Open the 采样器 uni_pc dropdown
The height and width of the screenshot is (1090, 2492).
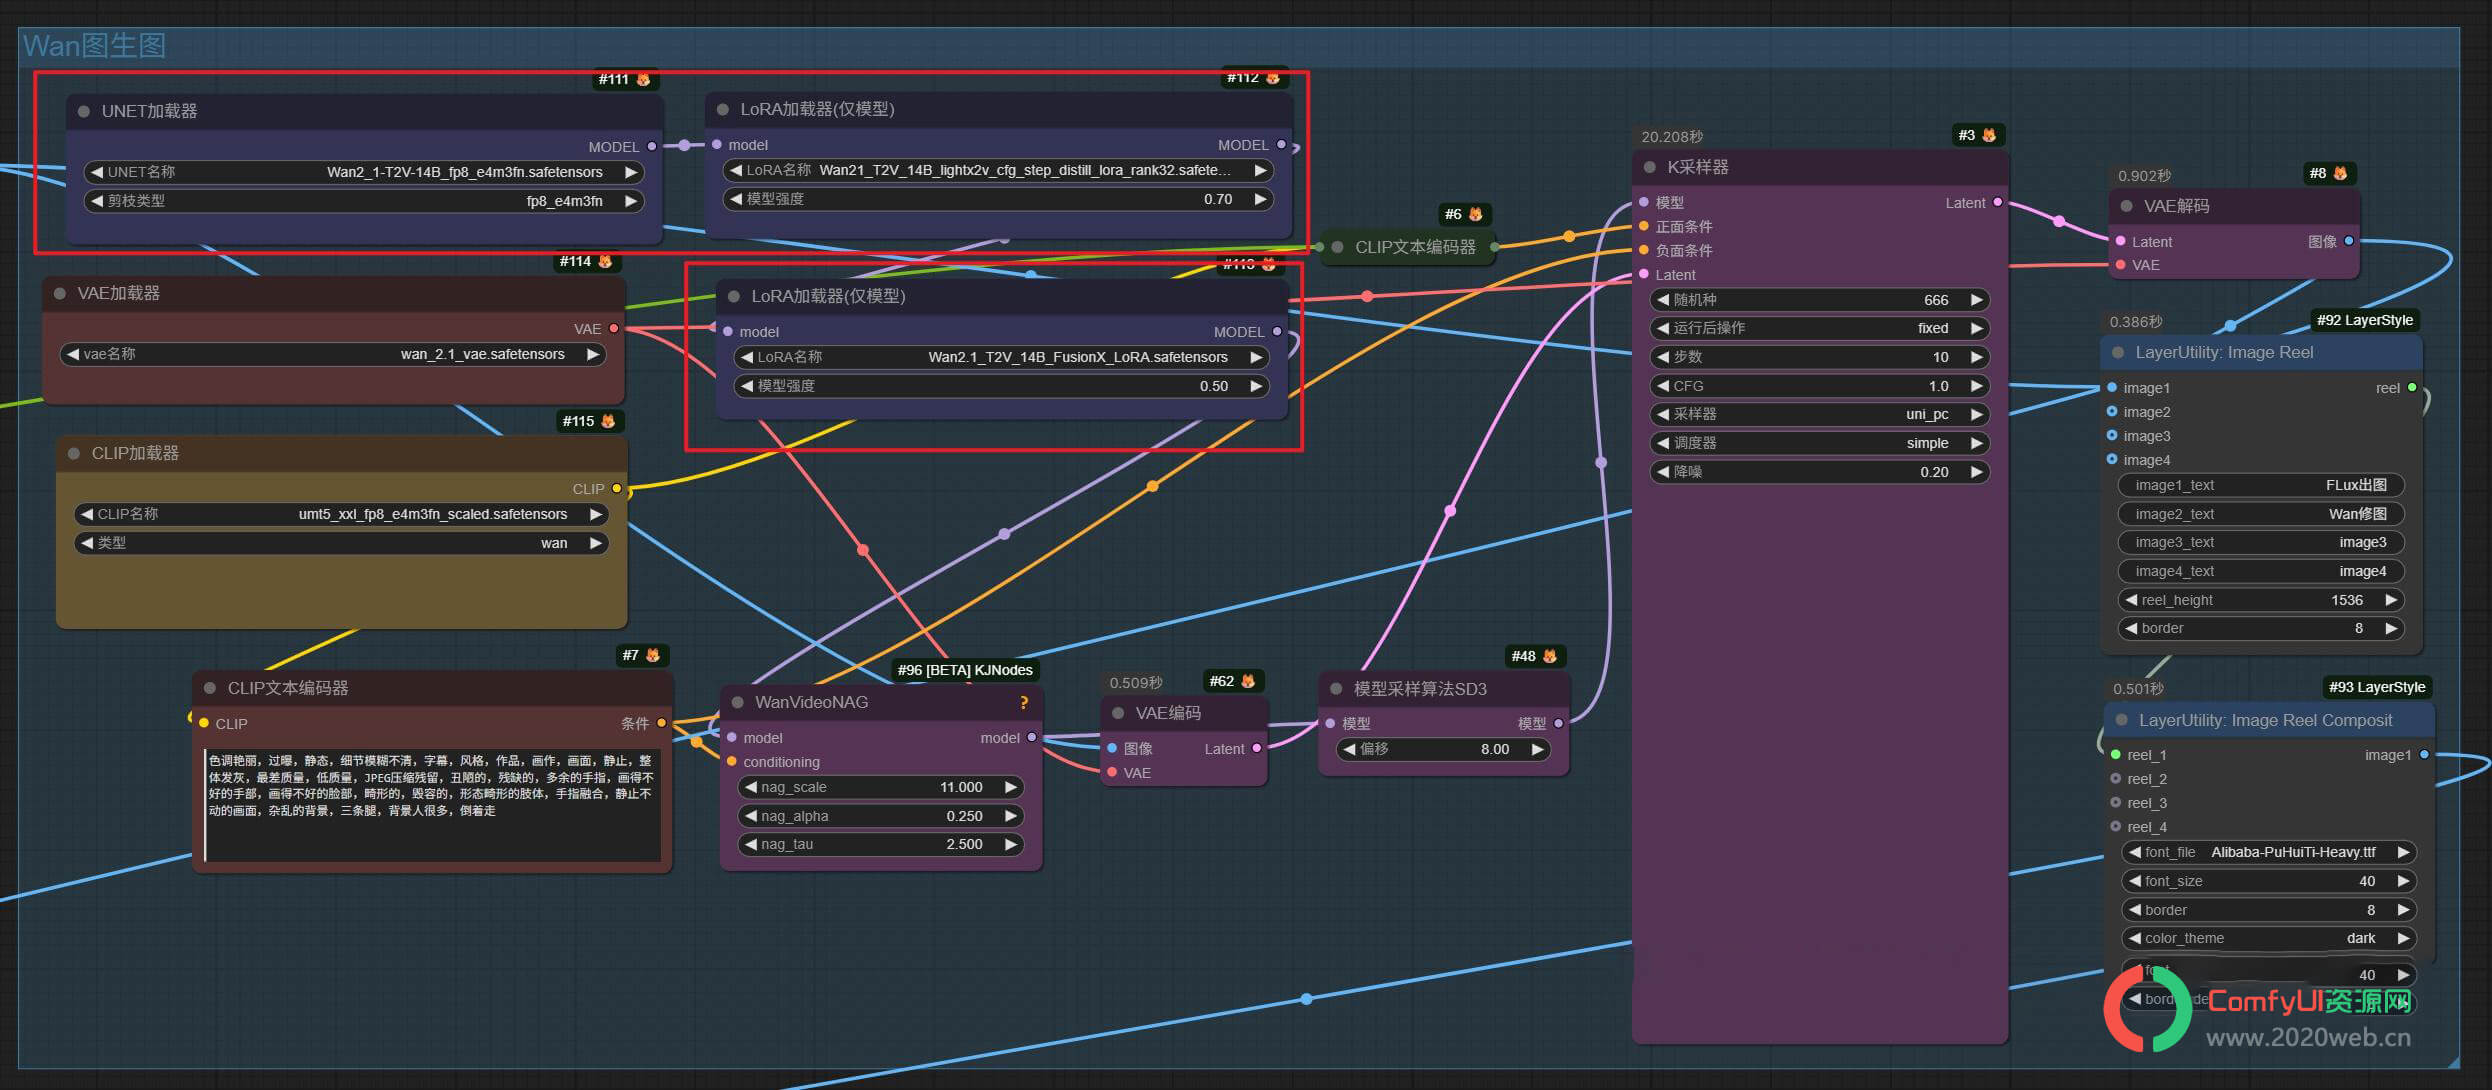[1819, 414]
